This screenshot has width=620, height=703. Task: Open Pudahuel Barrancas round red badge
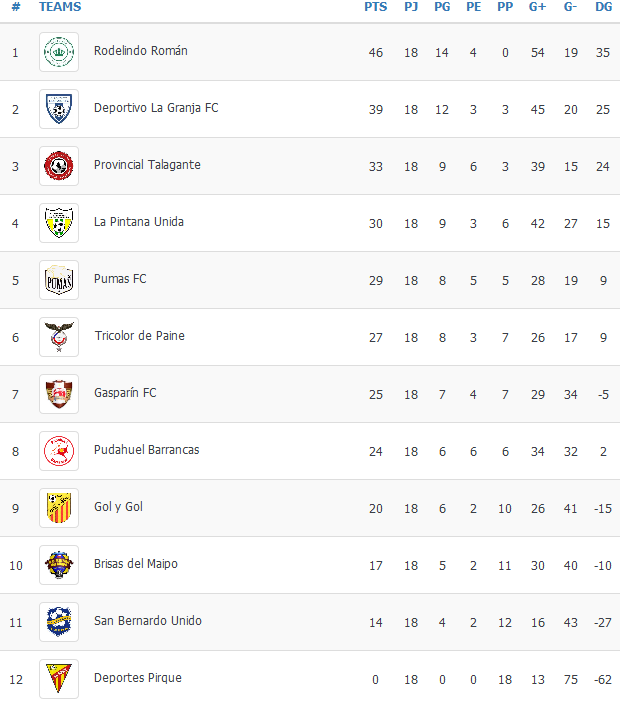(59, 451)
